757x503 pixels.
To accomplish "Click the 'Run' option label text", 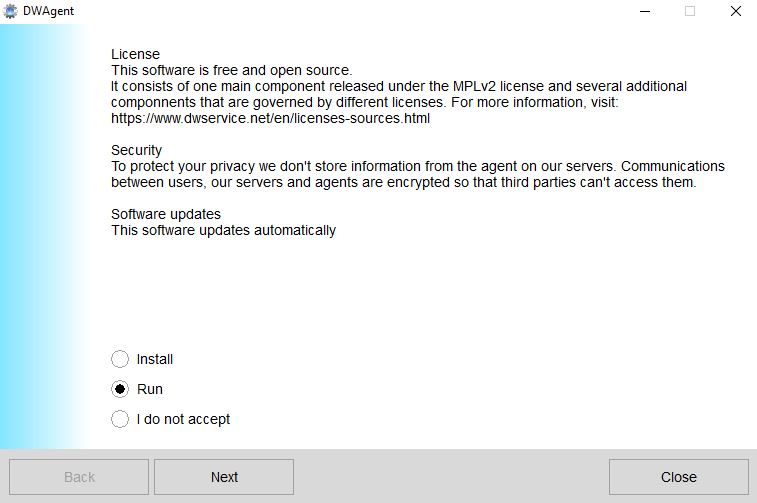I will click(150, 389).
